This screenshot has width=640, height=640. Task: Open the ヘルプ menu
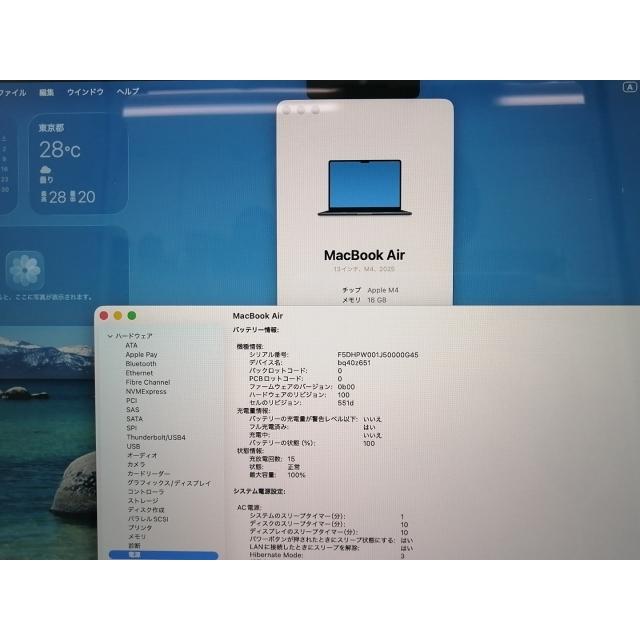click(x=128, y=92)
